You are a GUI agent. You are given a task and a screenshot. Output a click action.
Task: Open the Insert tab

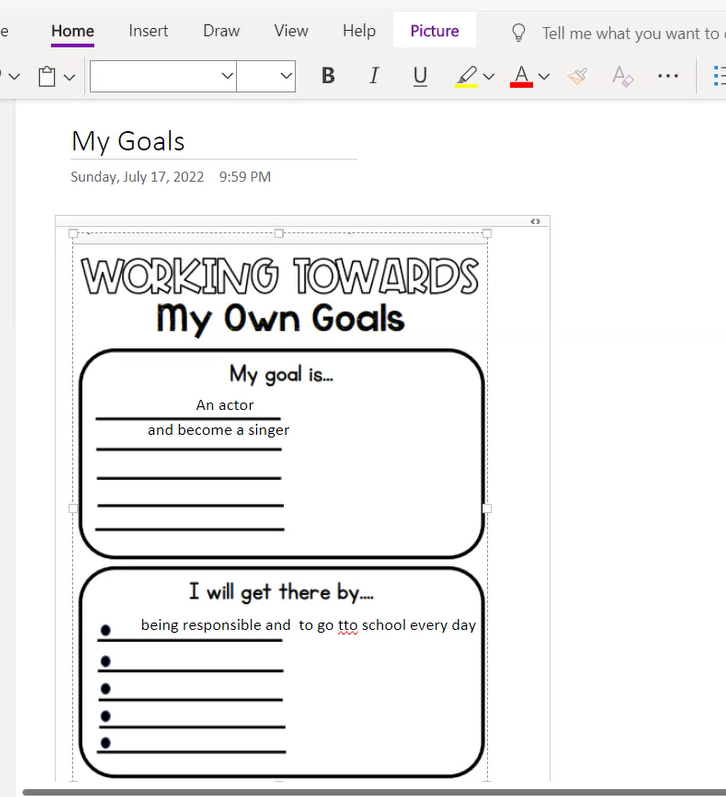point(148,31)
